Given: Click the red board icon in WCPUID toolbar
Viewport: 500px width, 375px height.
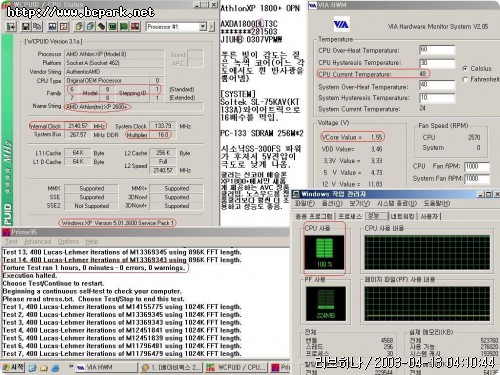Looking at the screenshot, I should click(135, 26).
